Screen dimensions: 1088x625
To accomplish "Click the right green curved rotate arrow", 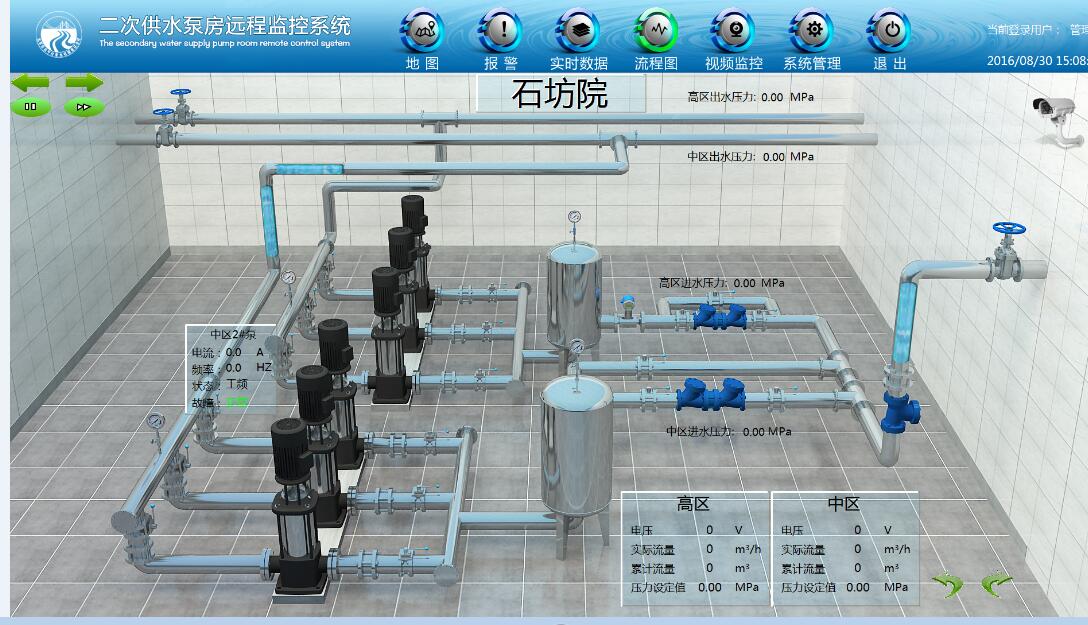I will [996, 583].
